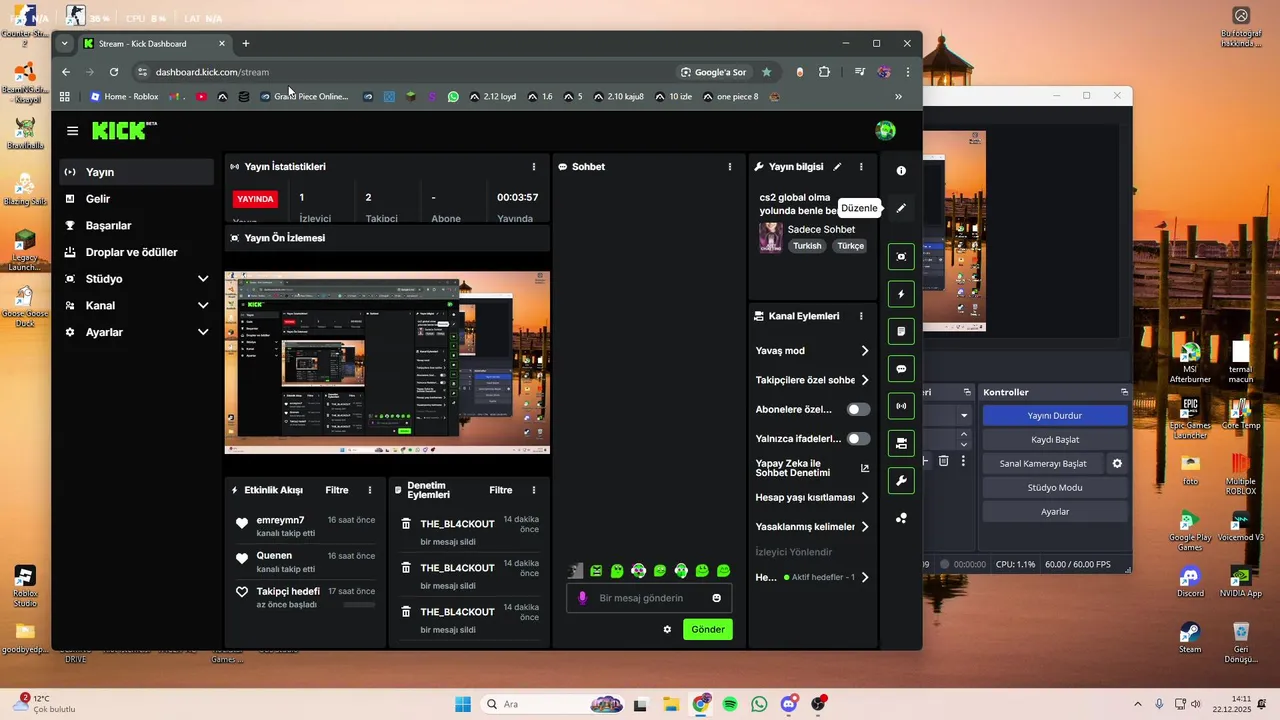Image resolution: width=1280 pixels, height=720 pixels.
Task: Click the purple microphone icon in chat input
Action: pyautogui.click(x=583, y=598)
